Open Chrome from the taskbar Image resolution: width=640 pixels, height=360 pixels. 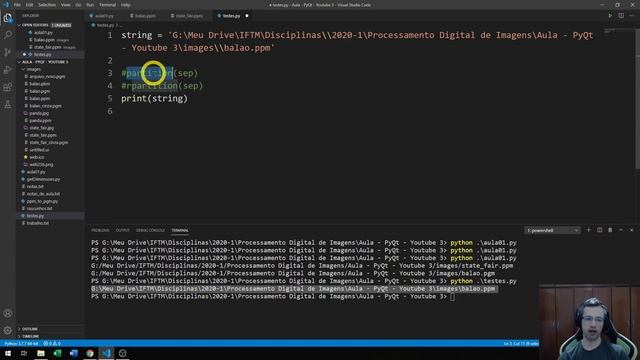pos(90,353)
